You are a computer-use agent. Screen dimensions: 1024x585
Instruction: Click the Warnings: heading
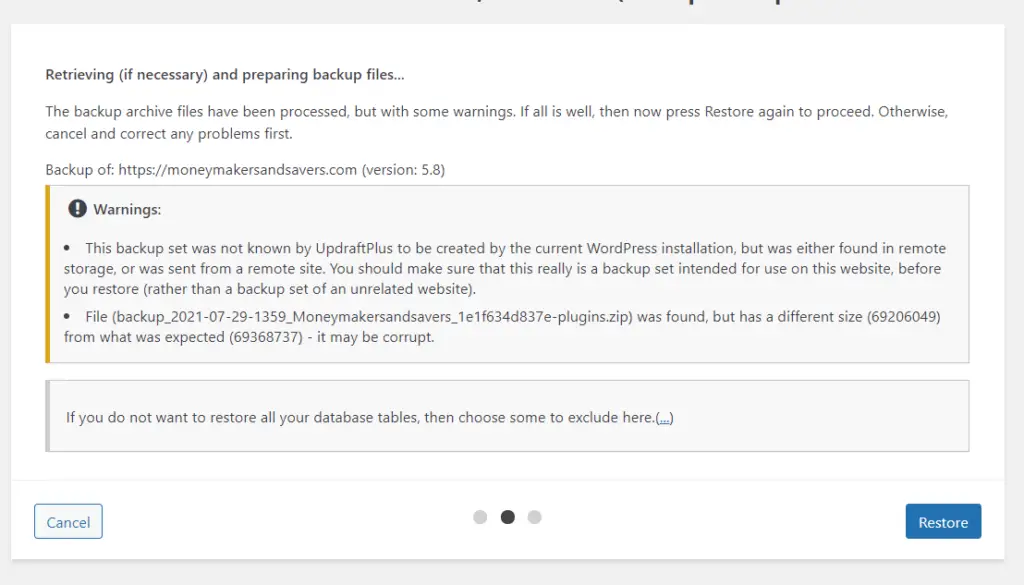127,210
